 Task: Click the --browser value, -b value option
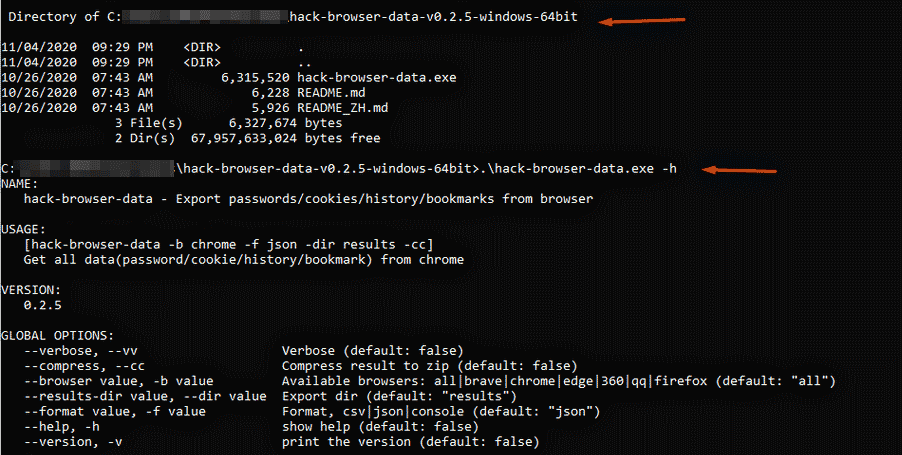119,381
